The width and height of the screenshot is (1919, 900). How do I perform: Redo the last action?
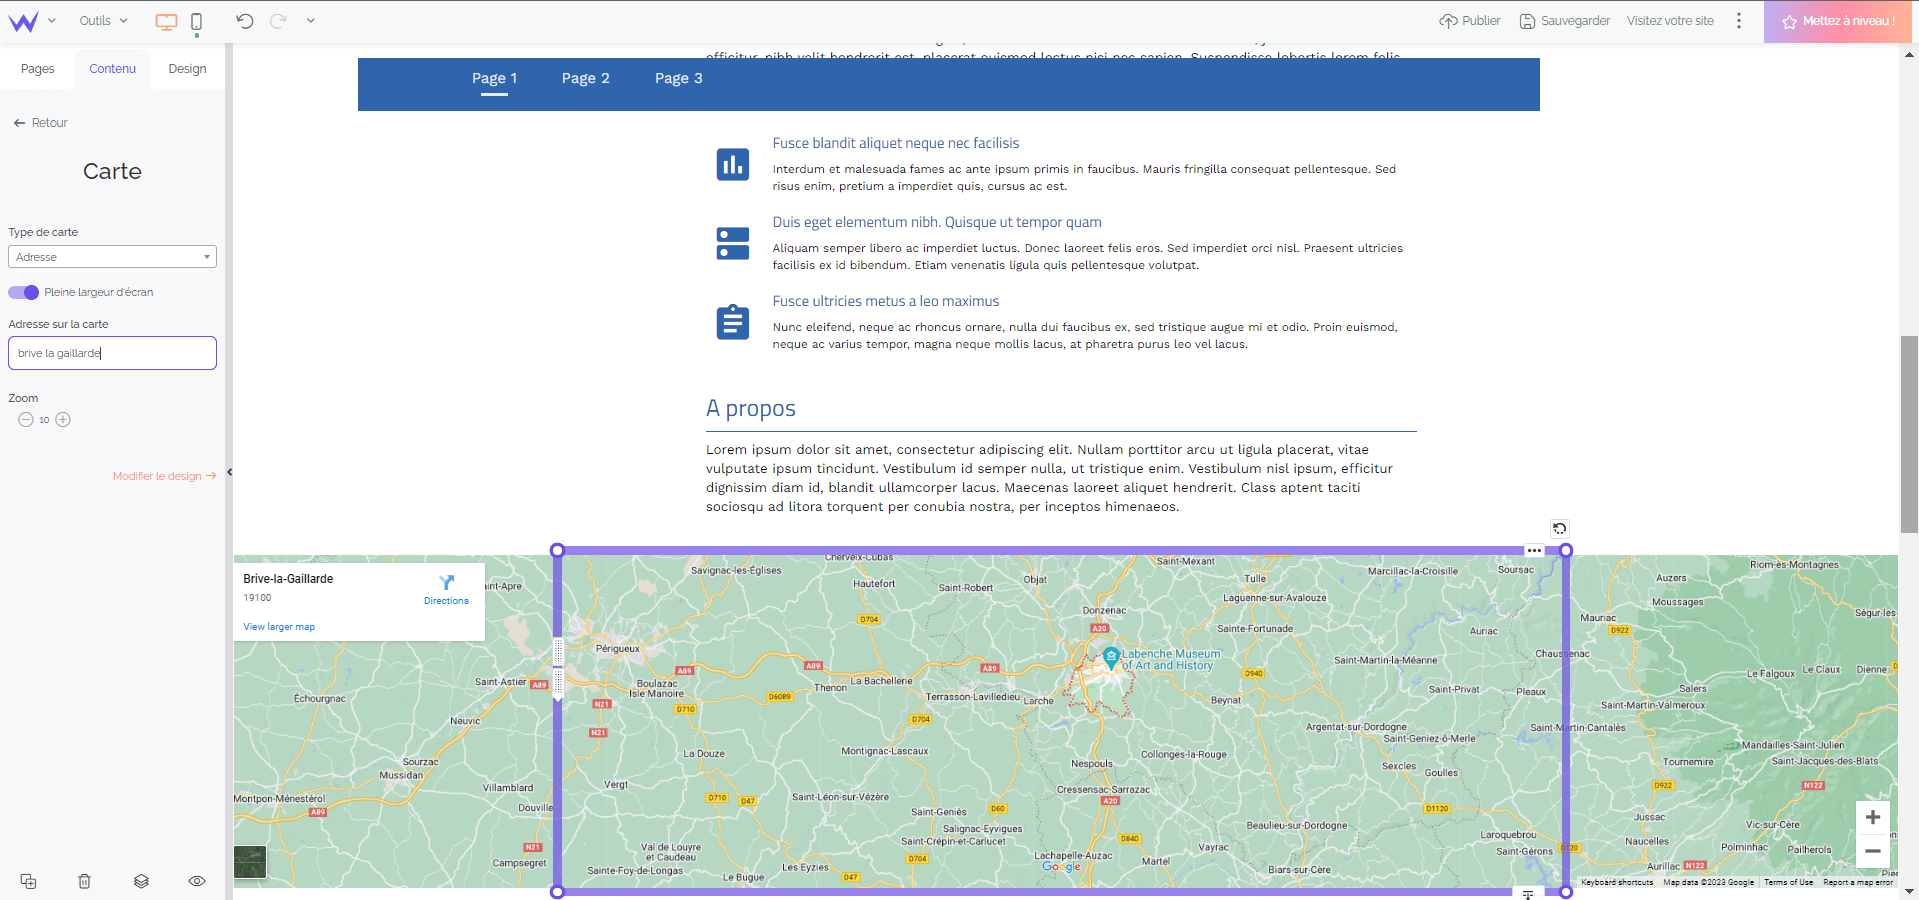[278, 20]
